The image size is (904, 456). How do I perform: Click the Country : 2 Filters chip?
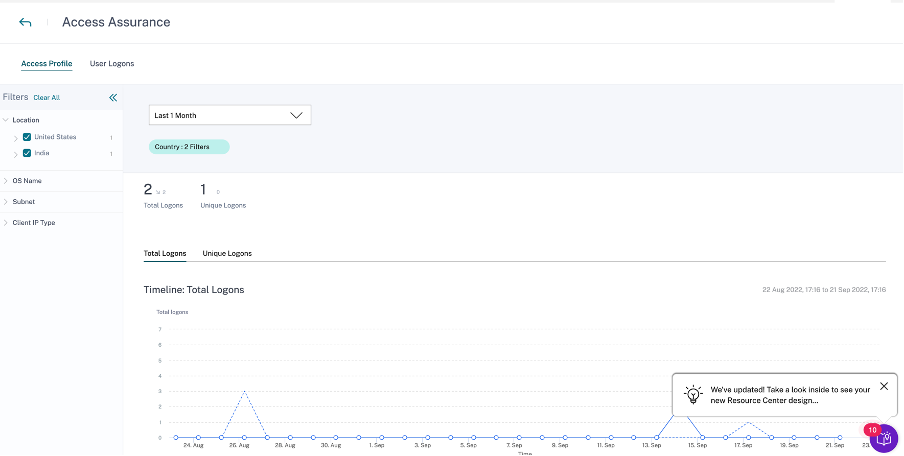click(189, 147)
